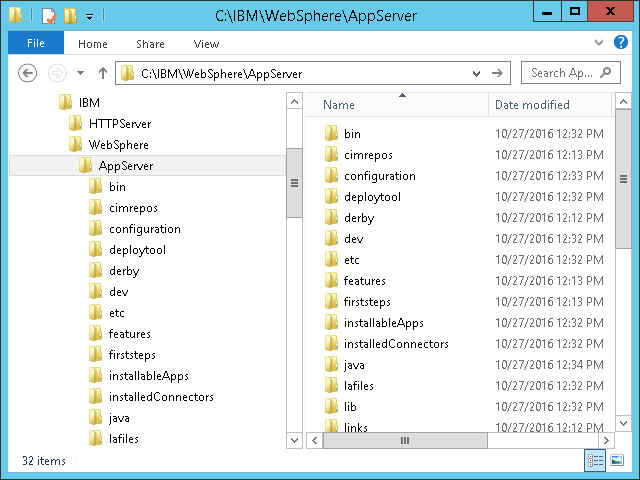Click the address bar go arrow
The width and height of the screenshot is (640, 480).
498,73
